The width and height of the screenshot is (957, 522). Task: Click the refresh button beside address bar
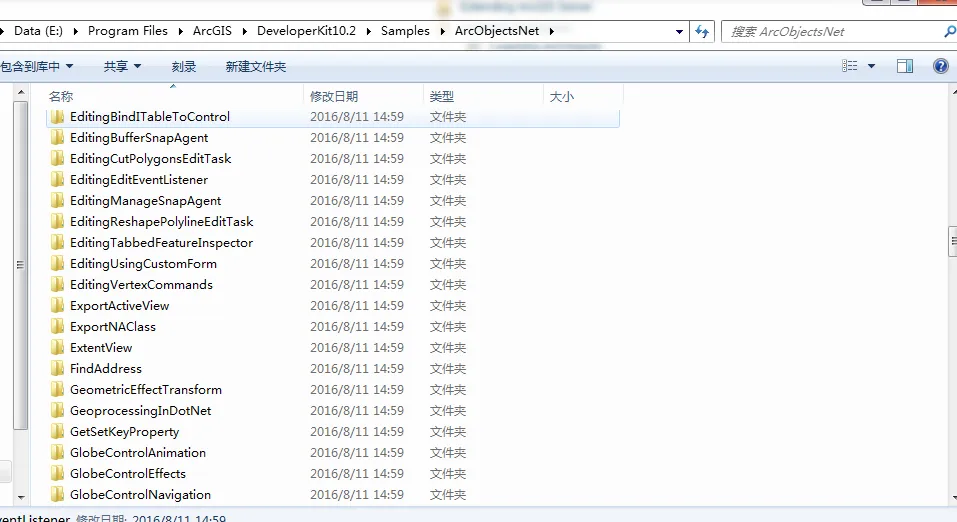[x=702, y=31]
